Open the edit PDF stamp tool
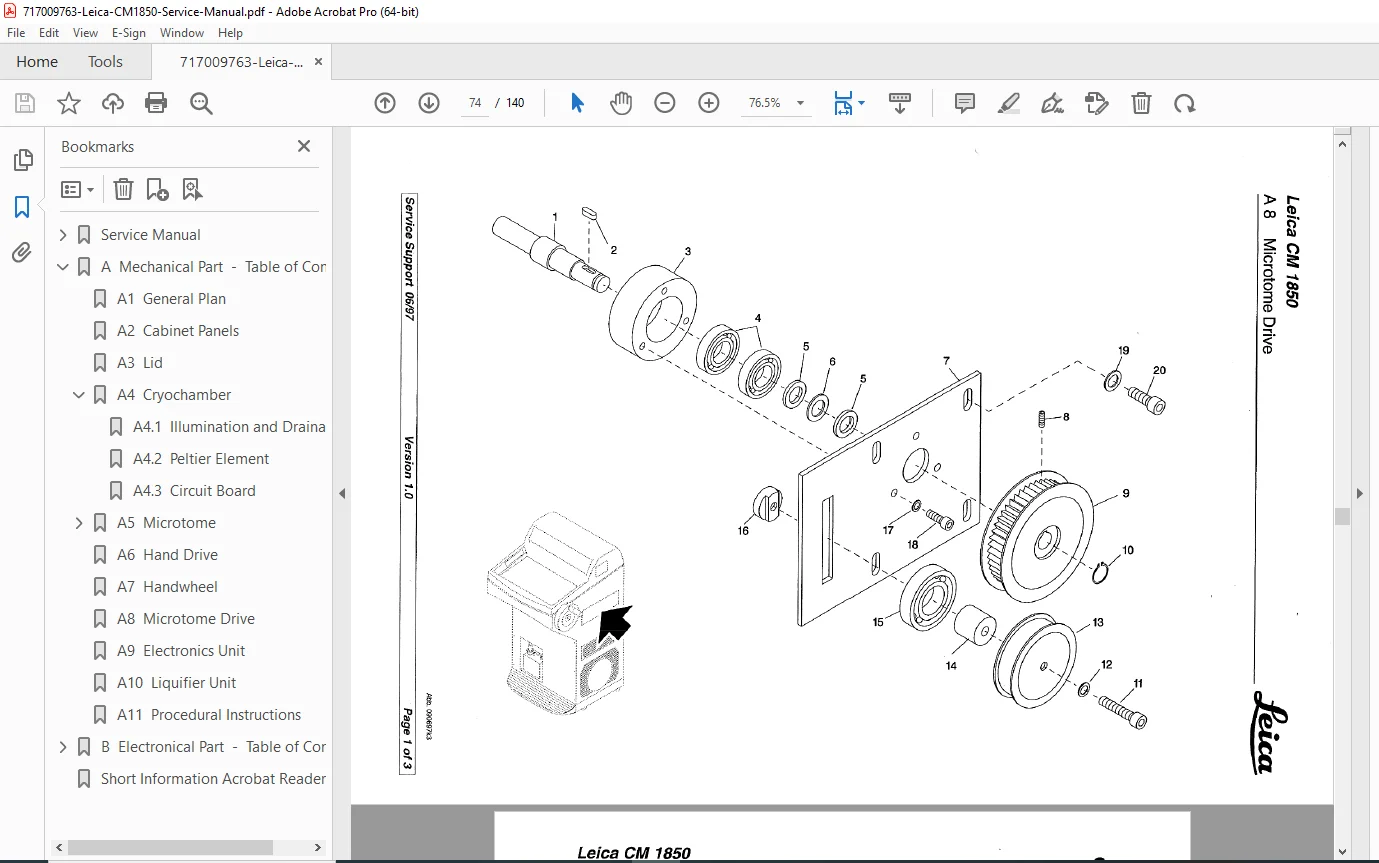Screen dimensions: 1379x863 [x=1097, y=103]
